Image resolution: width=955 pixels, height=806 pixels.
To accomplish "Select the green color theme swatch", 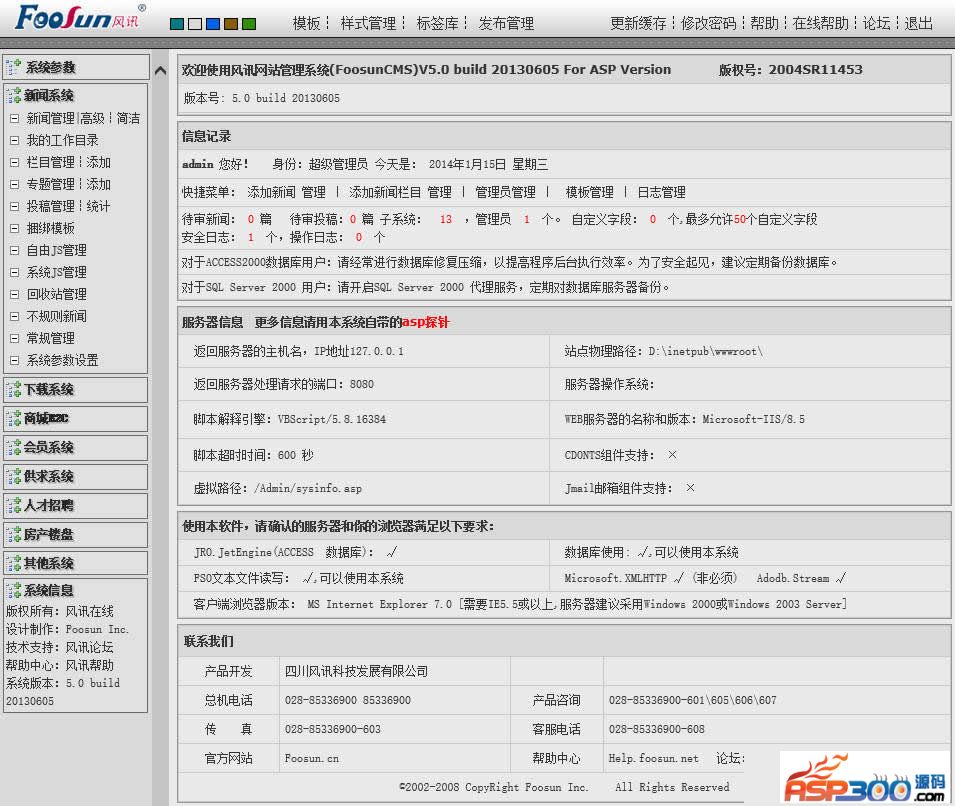I will tap(249, 24).
